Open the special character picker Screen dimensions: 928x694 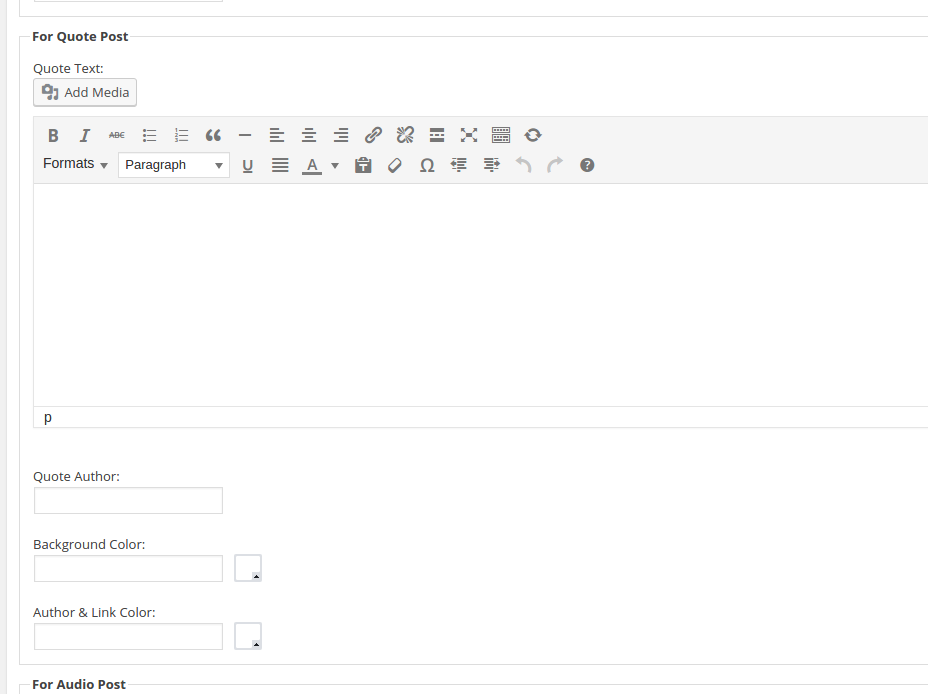(x=427, y=166)
